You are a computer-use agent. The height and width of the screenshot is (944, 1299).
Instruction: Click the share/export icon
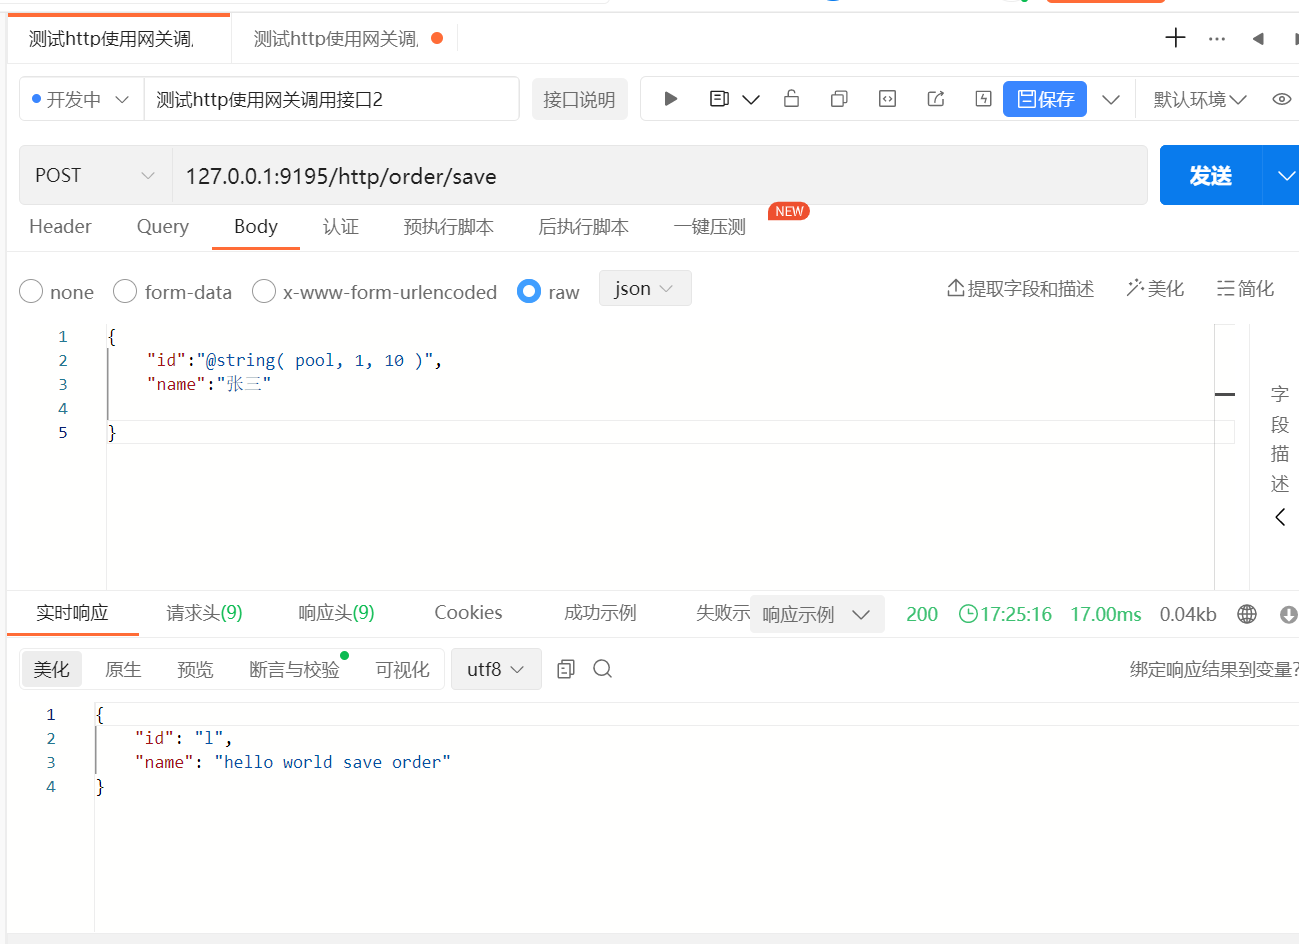(936, 99)
